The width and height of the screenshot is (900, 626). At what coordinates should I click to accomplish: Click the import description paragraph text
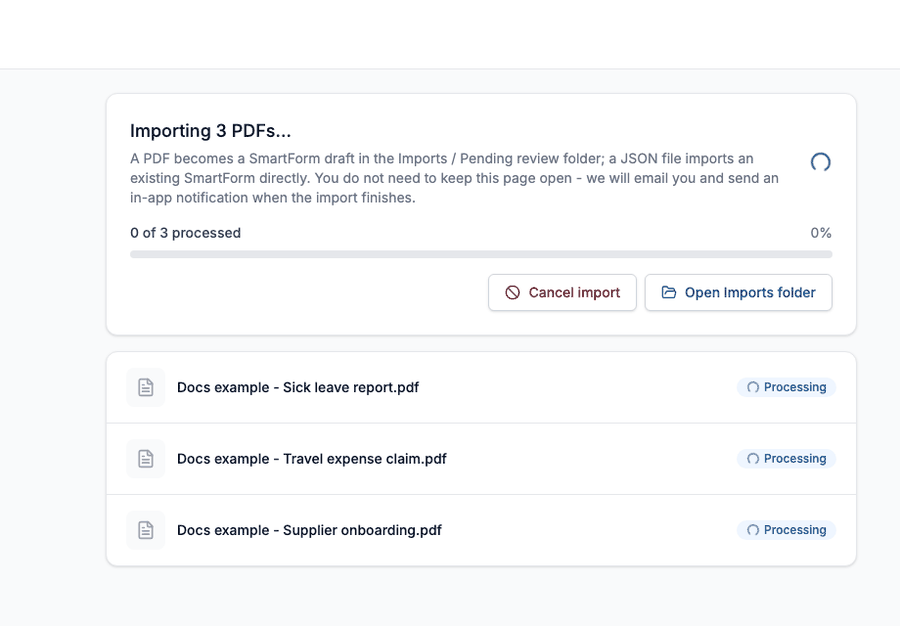click(x=455, y=178)
